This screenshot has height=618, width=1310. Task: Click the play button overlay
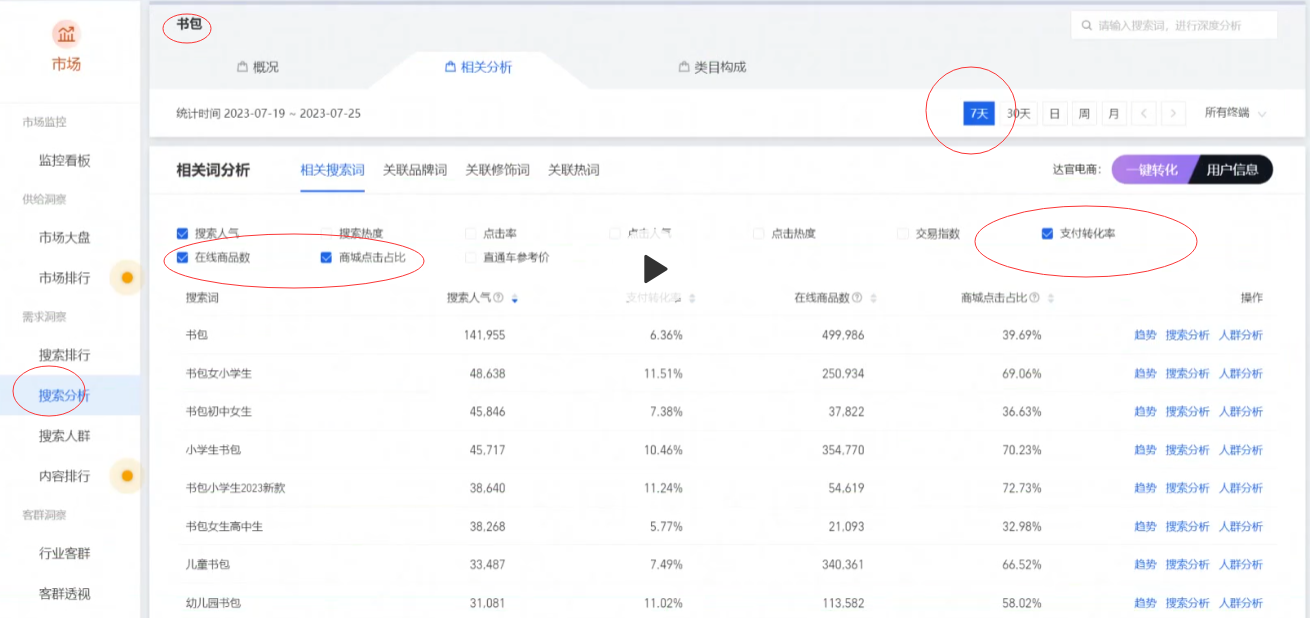click(654, 268)
